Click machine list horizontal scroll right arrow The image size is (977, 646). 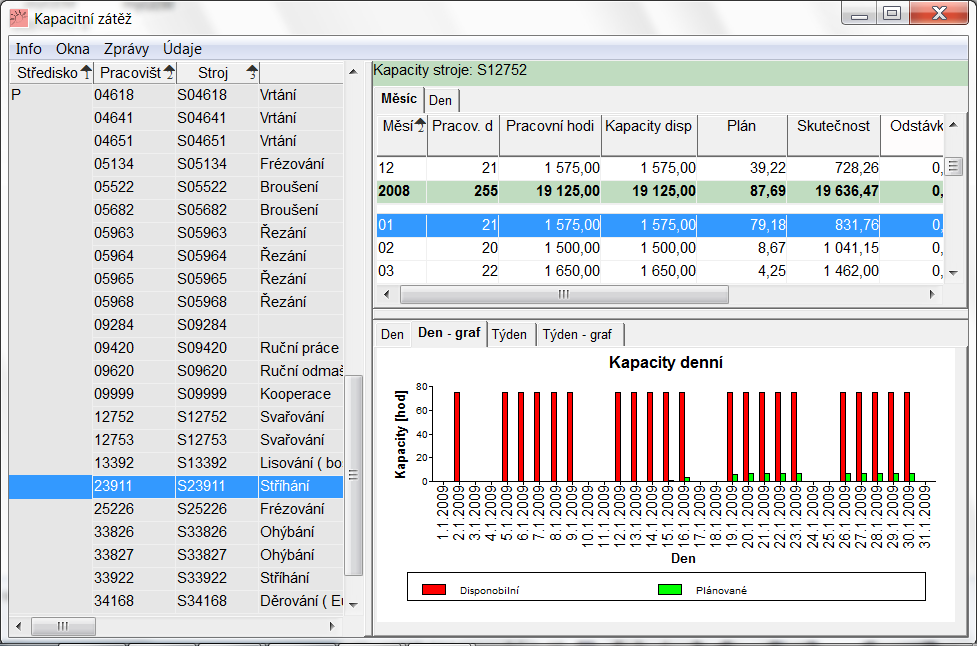[x=332, y=626]
